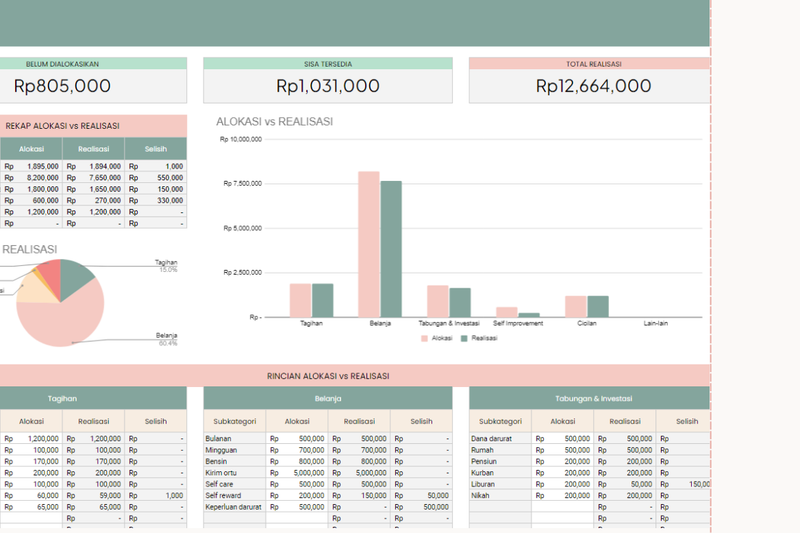This screenshot has width=800, height=533.
Task: Click the green Realisasi bar for Tagihan
Action: coord(322,300)
